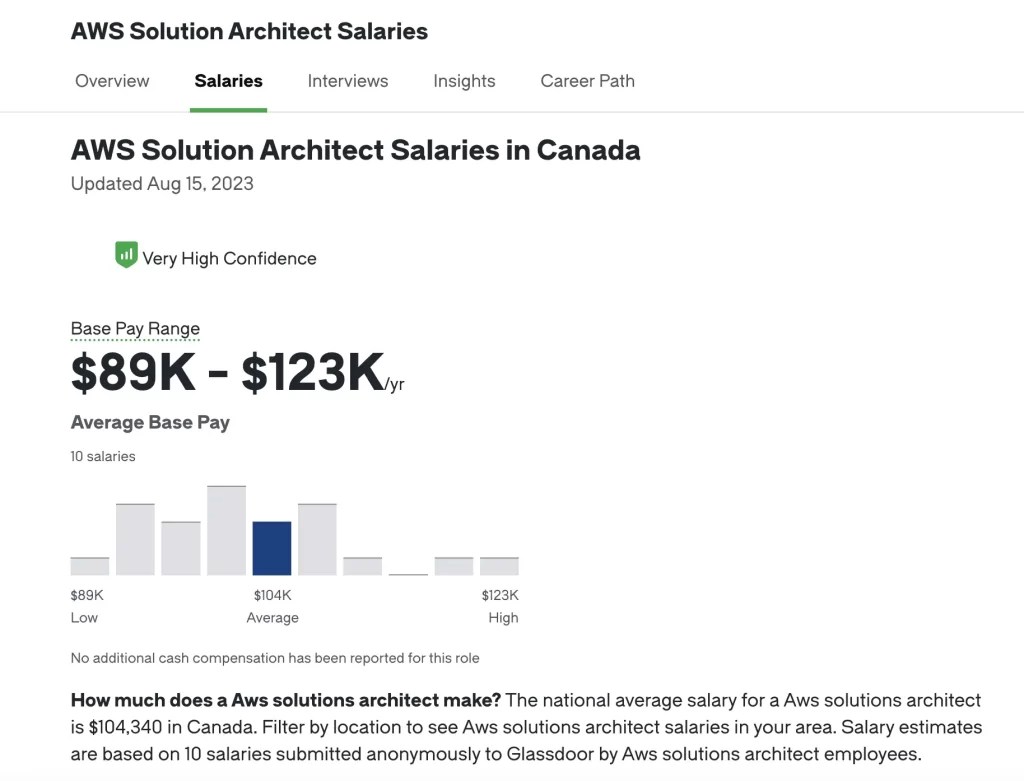Screen dimensions: 1024x781
Task: Select the highlighted blue average salary bar
Action: click(272, 548)
